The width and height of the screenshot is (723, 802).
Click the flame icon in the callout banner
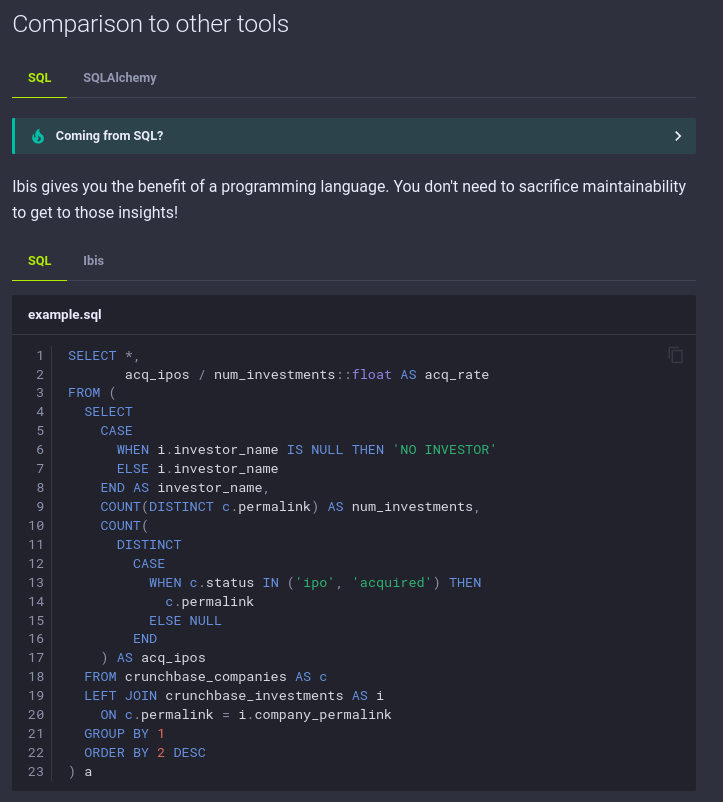[x=38, y=135]
